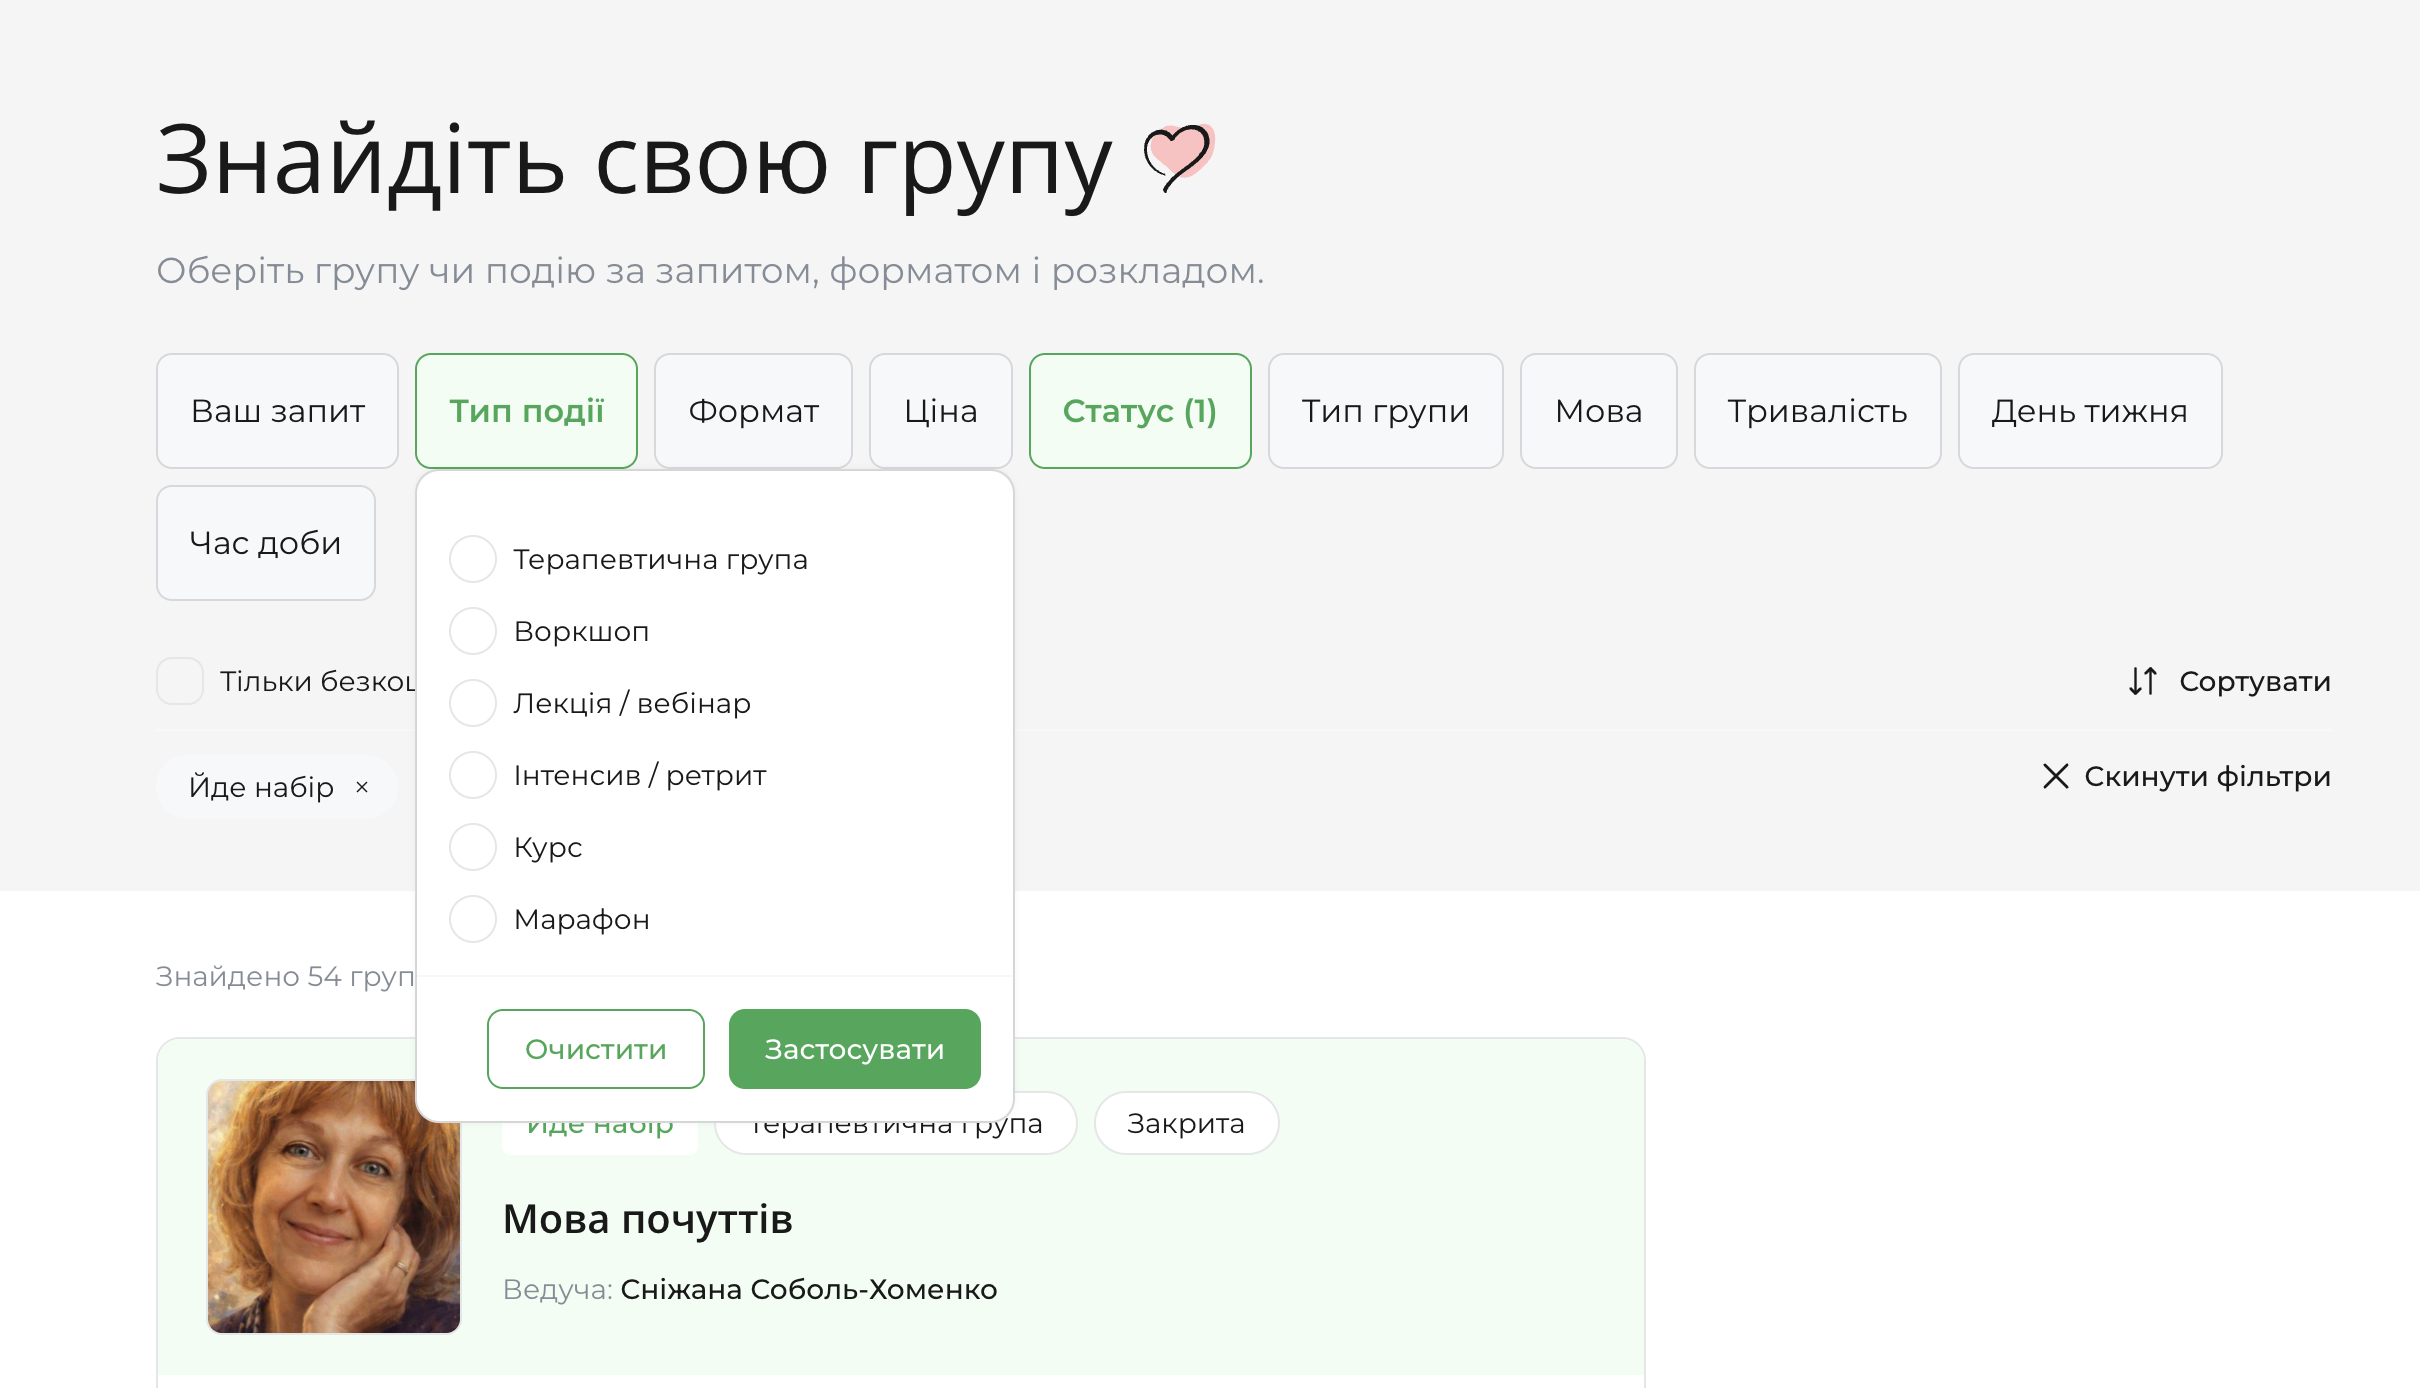2420x1388 pixels.
Task: Click the 'Застосувати' button
Action: [854, 1049]
